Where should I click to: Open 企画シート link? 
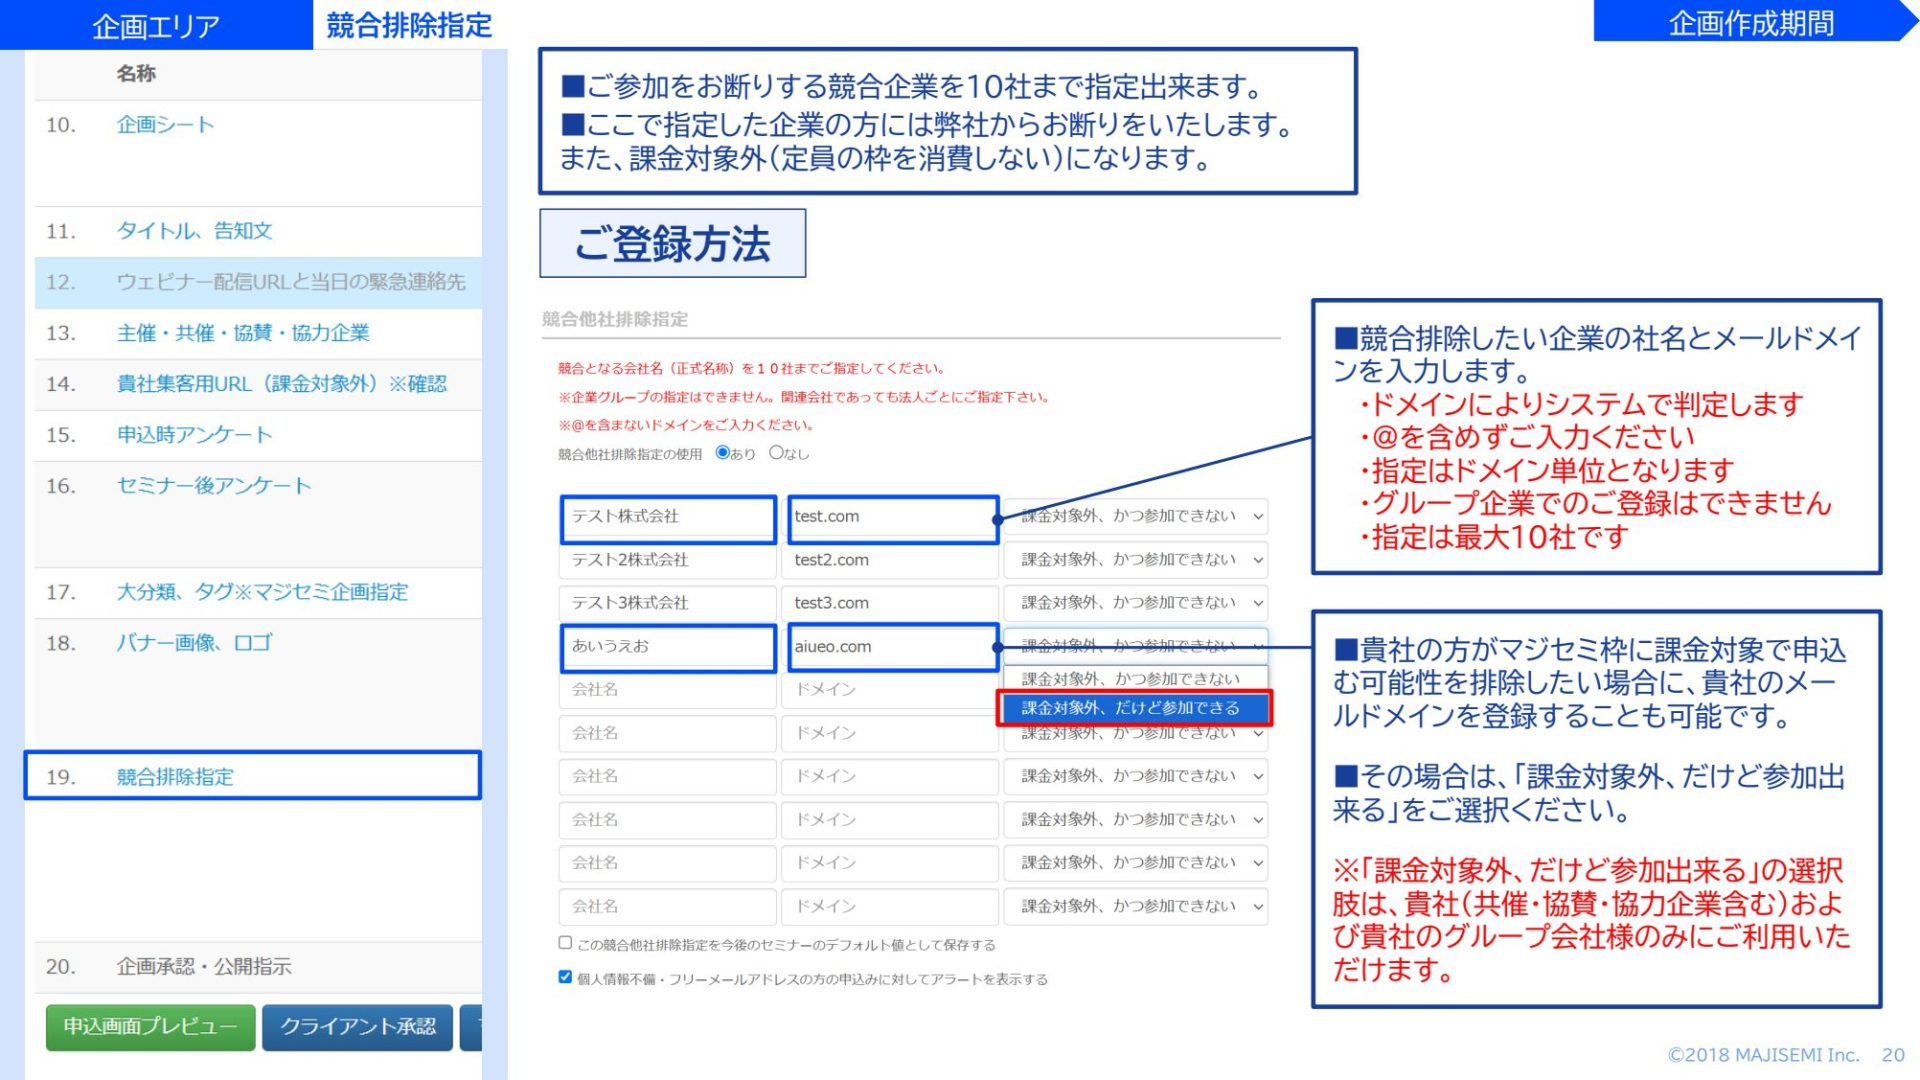(165, 125)
